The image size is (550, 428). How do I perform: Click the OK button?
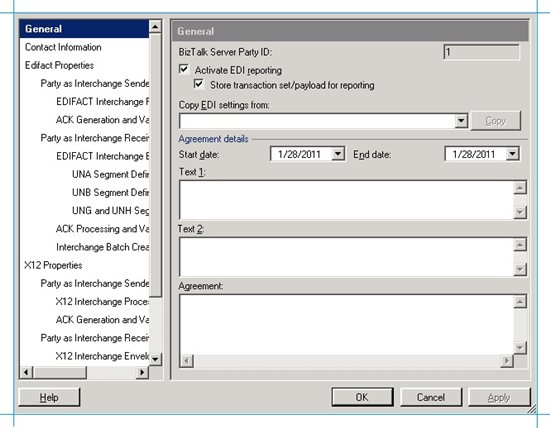tap(362, 397)
